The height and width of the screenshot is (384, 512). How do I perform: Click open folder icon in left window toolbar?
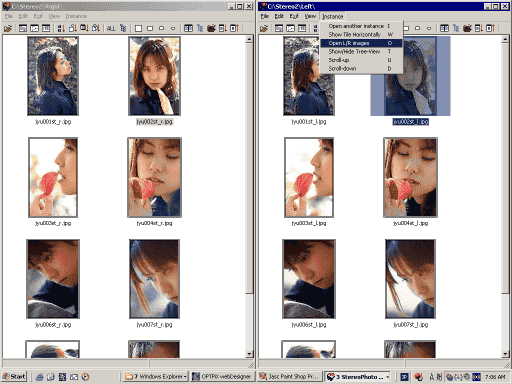[8, 28]
